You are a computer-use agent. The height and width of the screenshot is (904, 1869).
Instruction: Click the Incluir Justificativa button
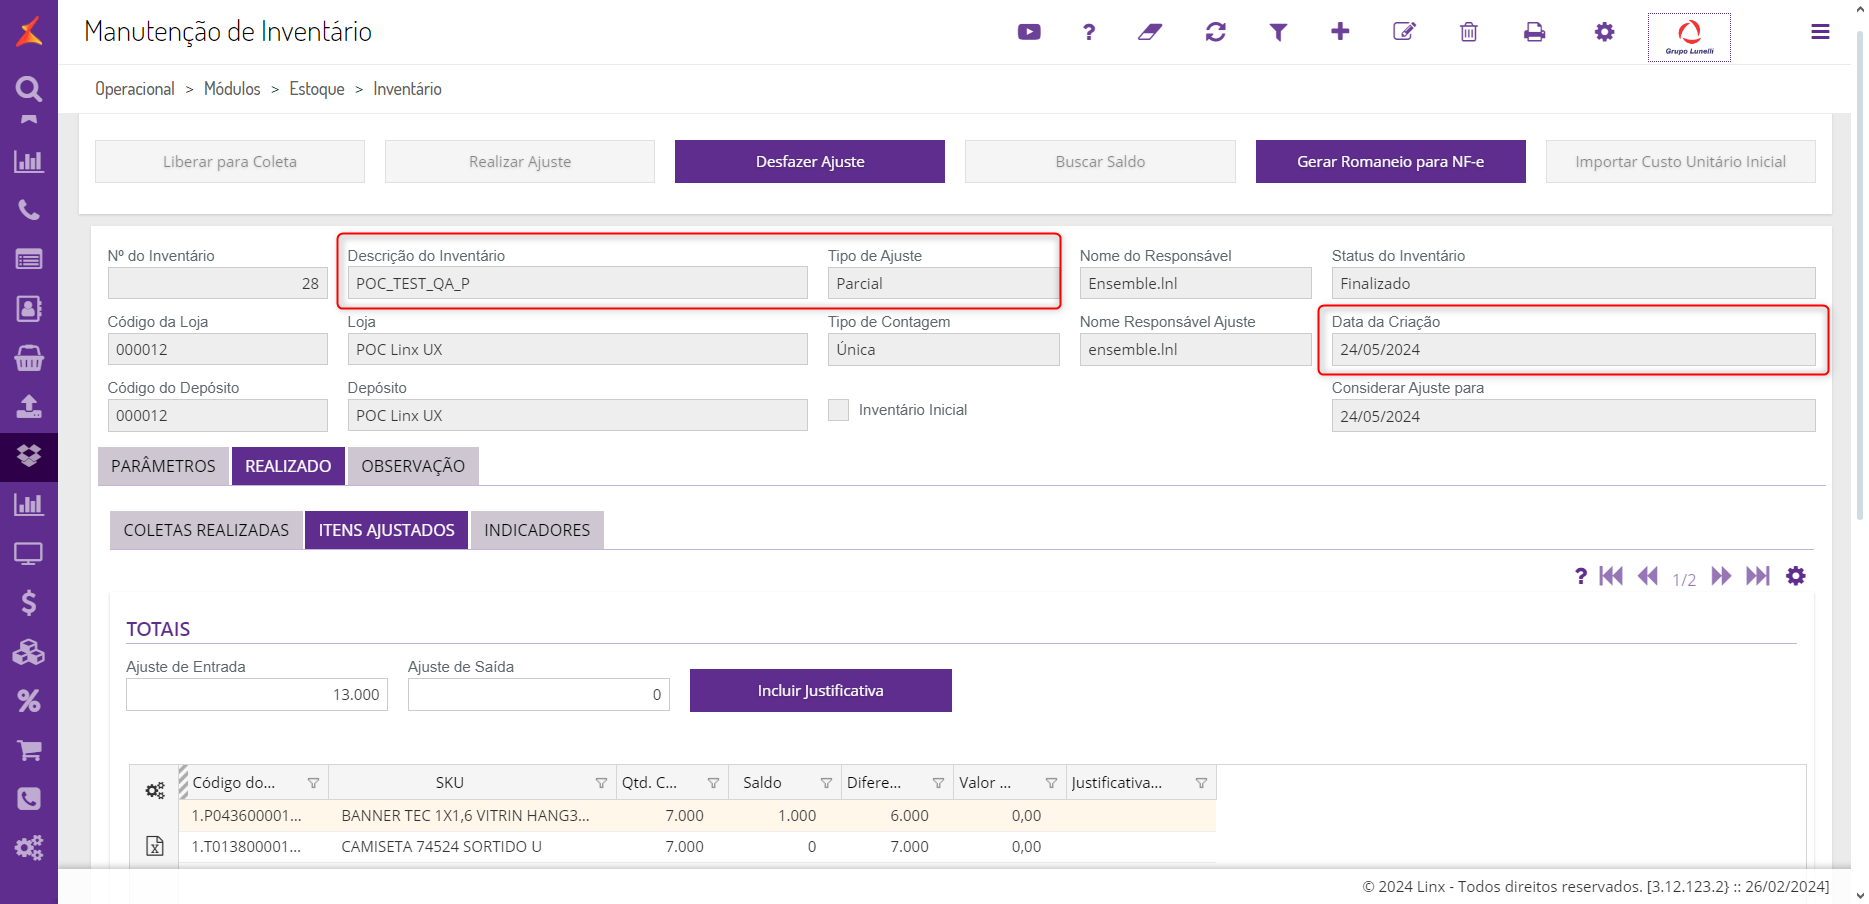click(x=820, y=691)
